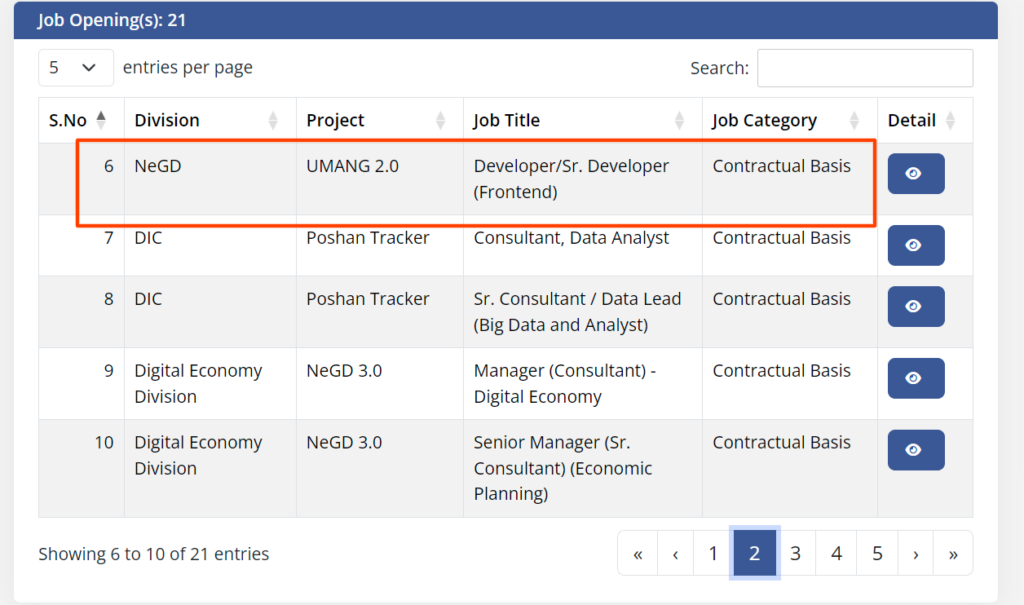Click 'Contractual Basis' in row 9

(782, 370)
